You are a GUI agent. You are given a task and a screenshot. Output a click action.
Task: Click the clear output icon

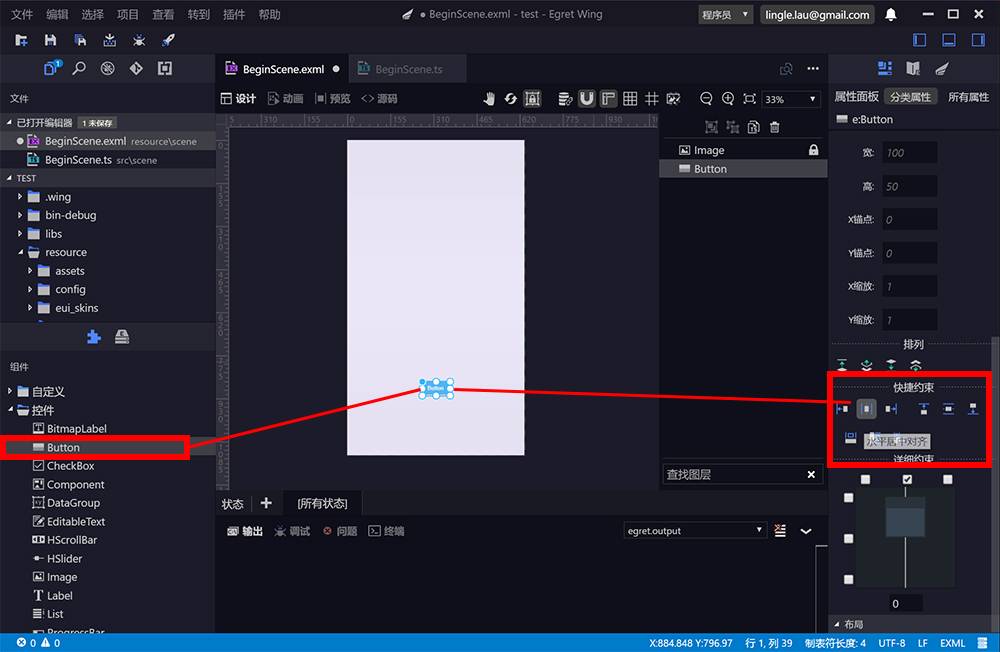coord(780,531)
